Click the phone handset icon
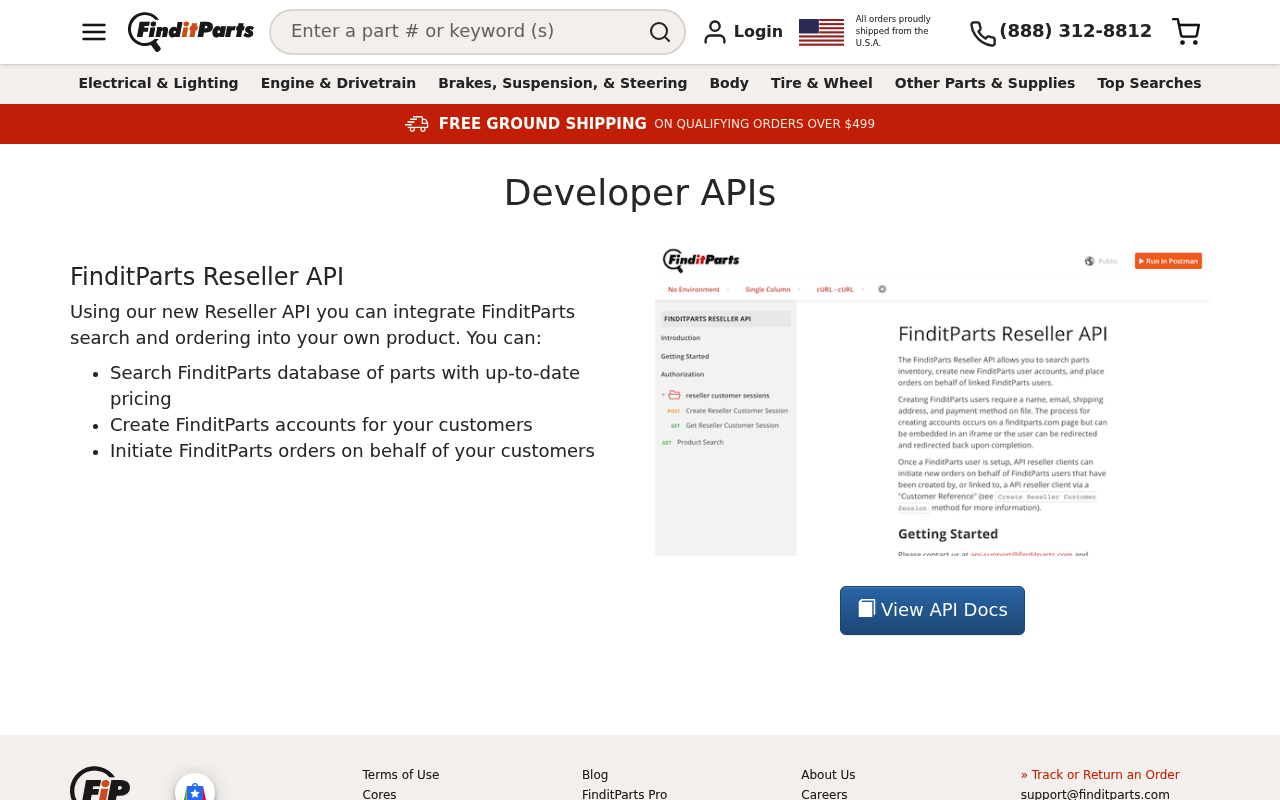This screenshot has width=1280, height=800. [x=983, y=33]
